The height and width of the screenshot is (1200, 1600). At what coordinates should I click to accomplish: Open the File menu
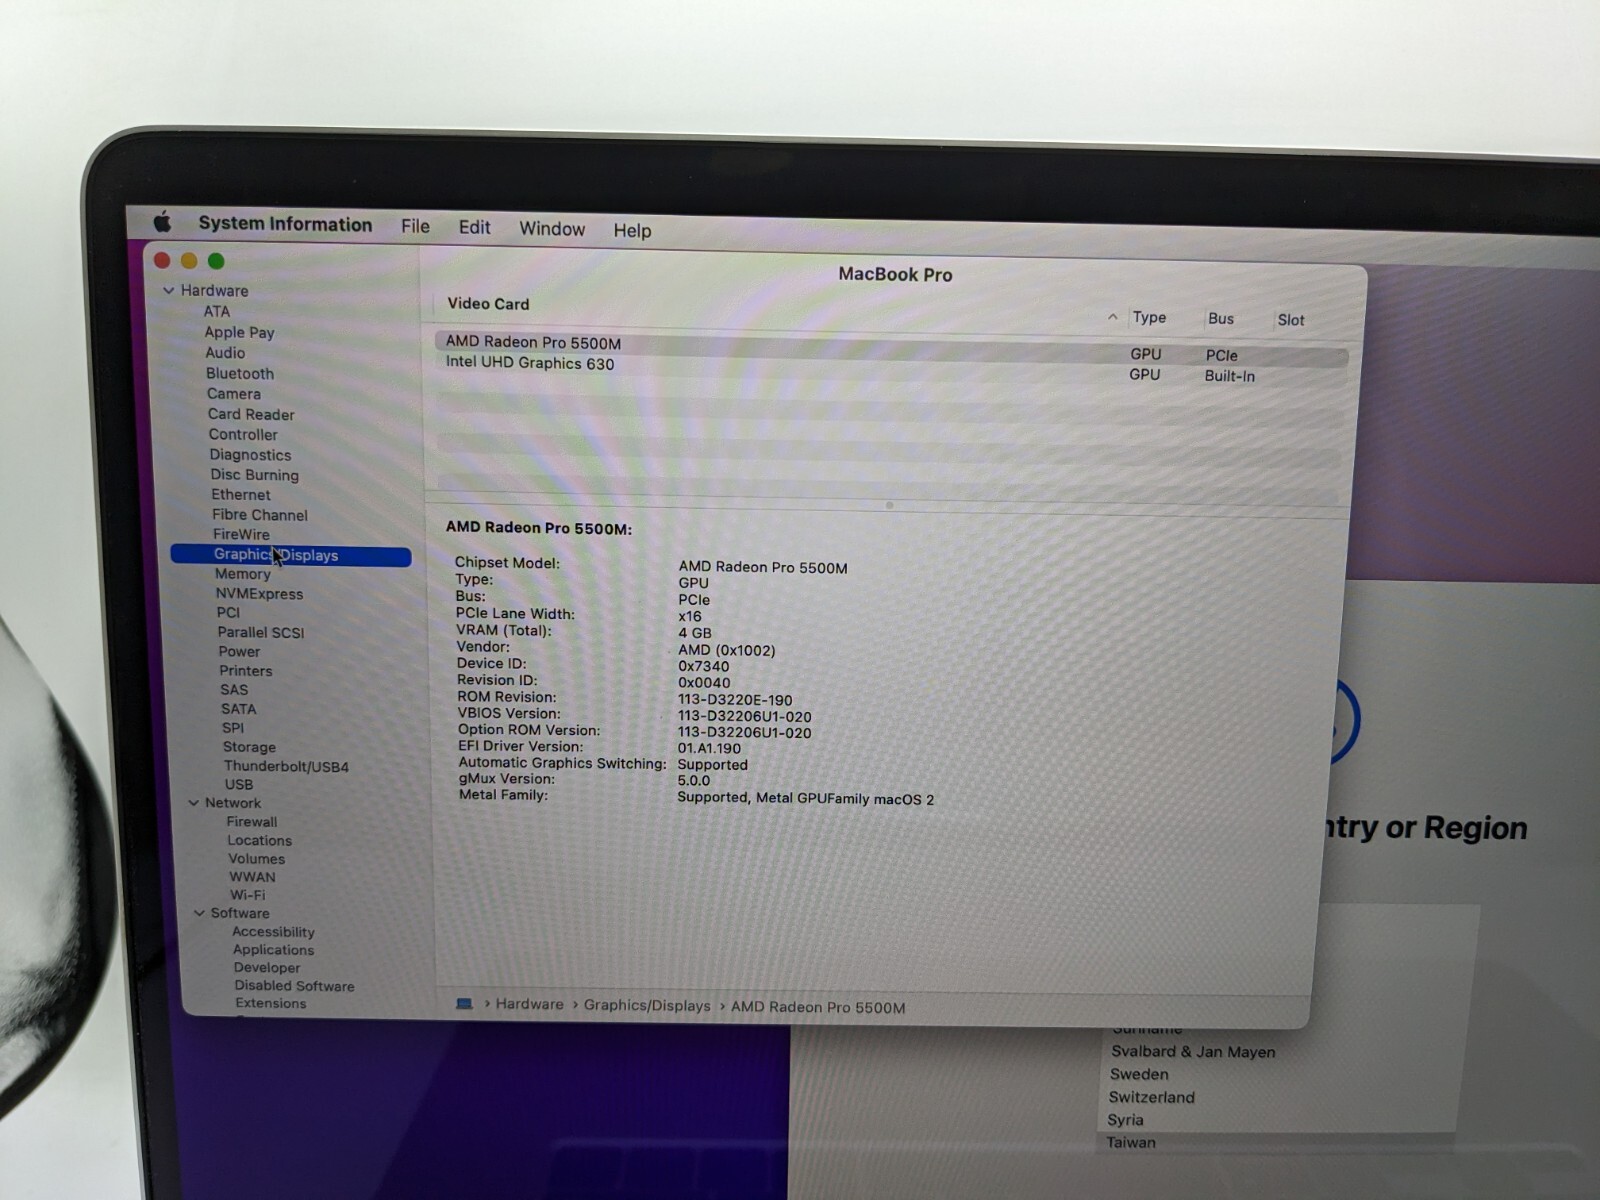(x=415, y=226)
